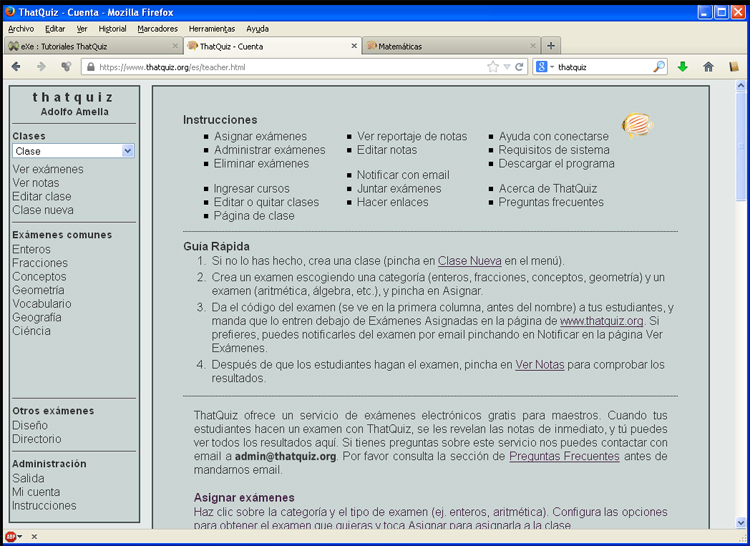Click Notificar con email link
Viewport: 750px width, 546px height.
coord(403,175)
